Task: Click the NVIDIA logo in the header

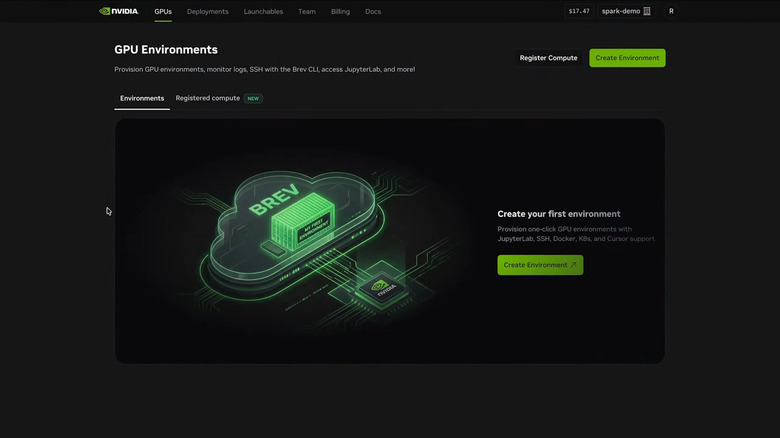Action: [x=119, y=11]
